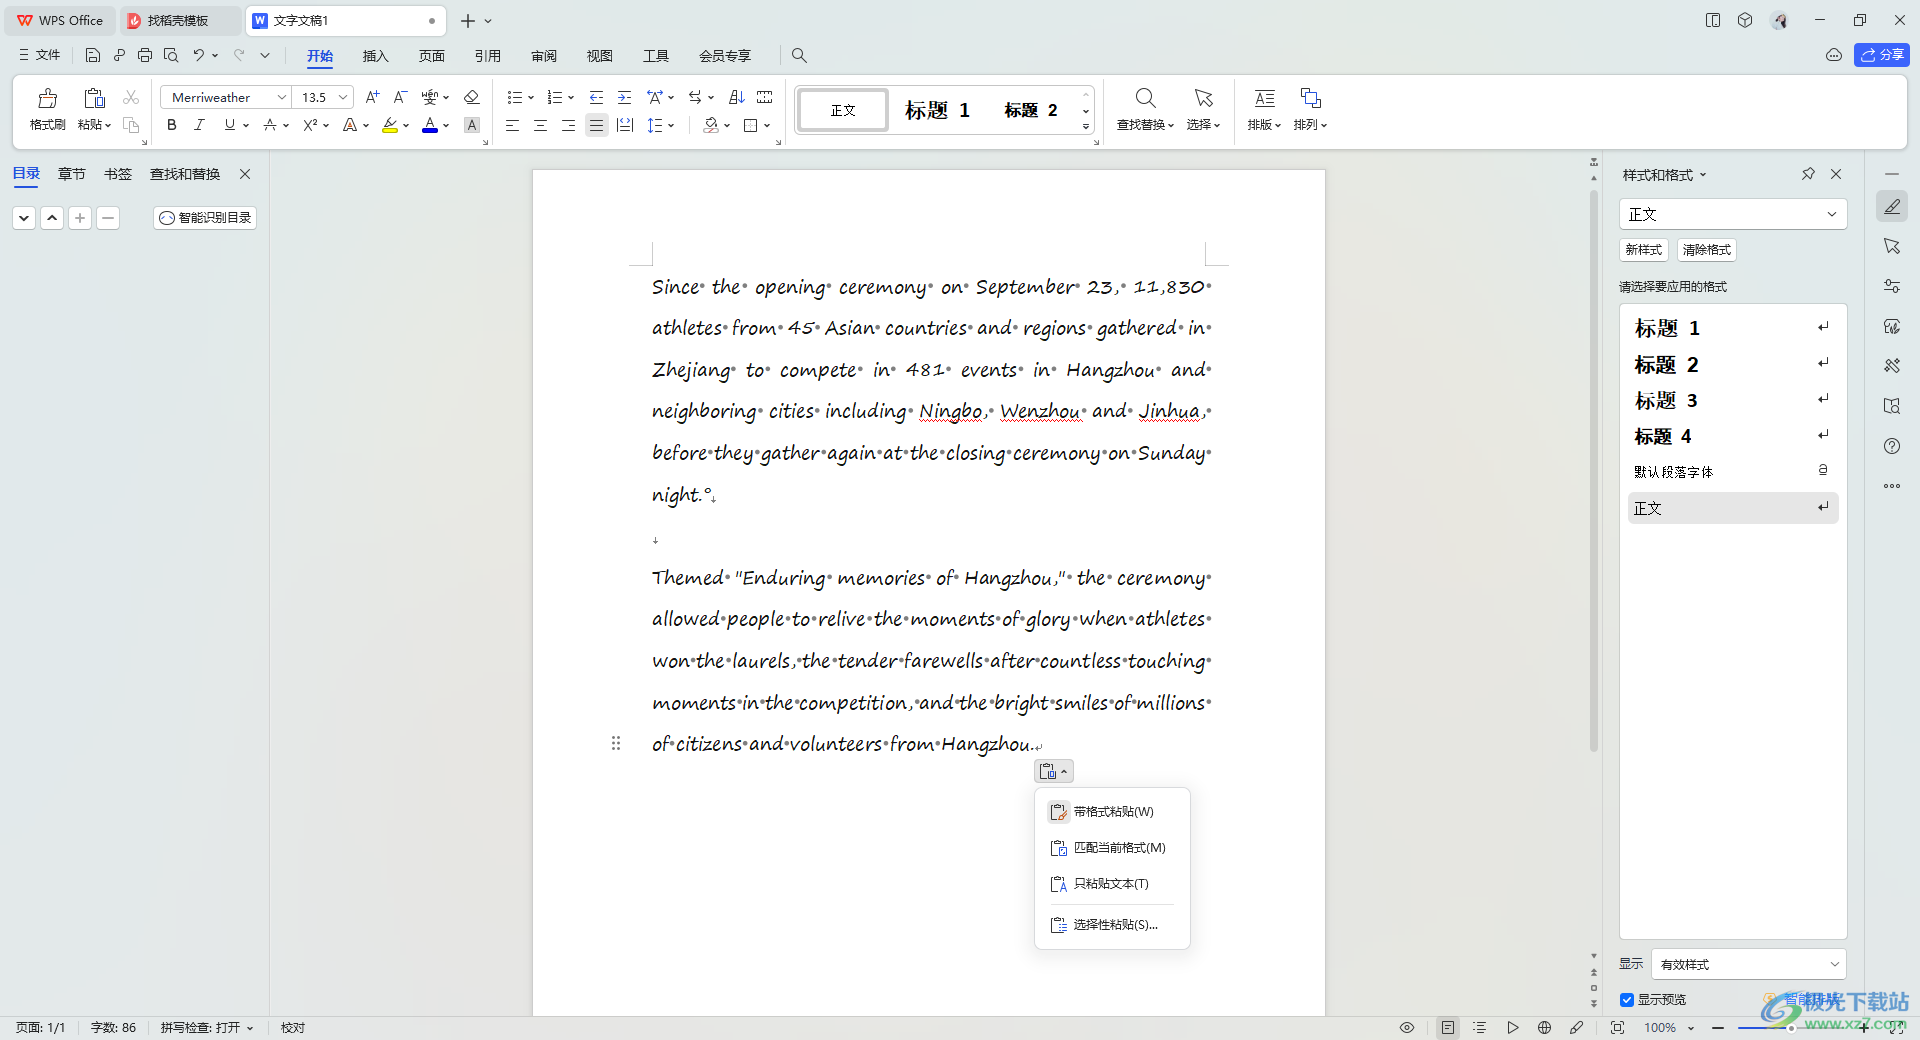The height and width of the screenshot is (1040, 1920).
Task: Open numbered list dropdown
Action: coord(570,97)
